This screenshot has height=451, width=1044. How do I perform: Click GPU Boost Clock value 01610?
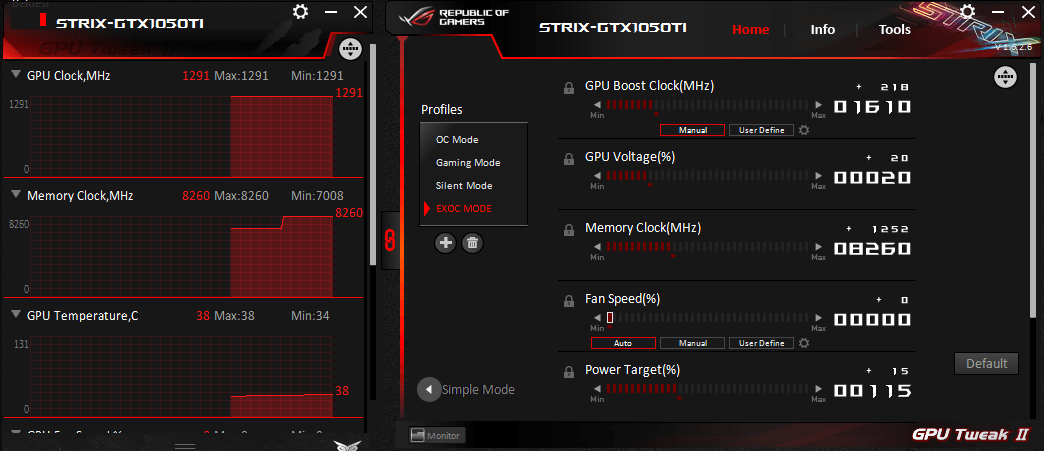coord(872,107)
